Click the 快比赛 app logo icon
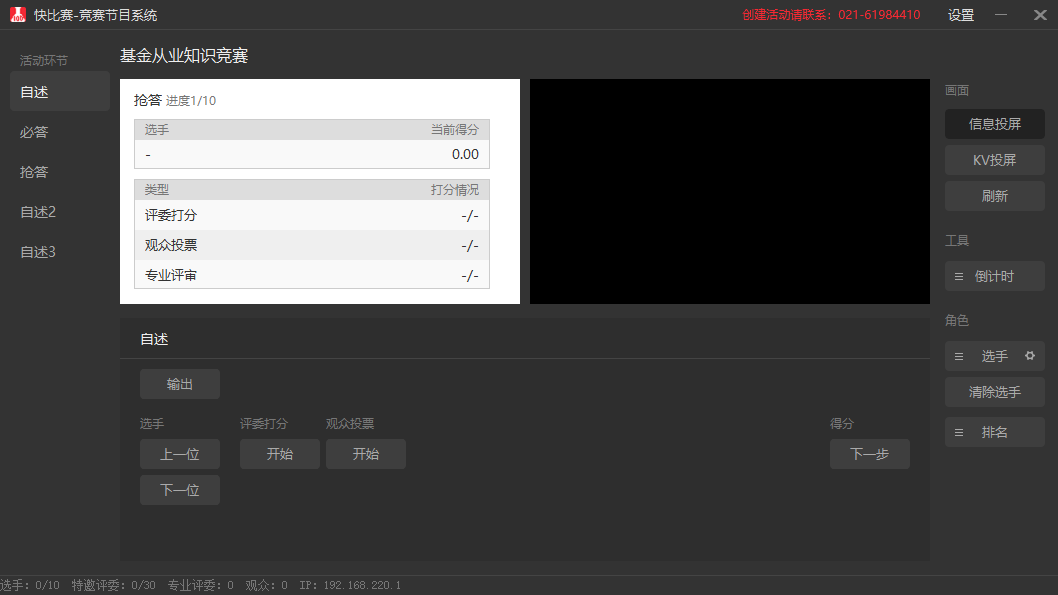This screenshot has height=595, width=1058. point(18,14)
